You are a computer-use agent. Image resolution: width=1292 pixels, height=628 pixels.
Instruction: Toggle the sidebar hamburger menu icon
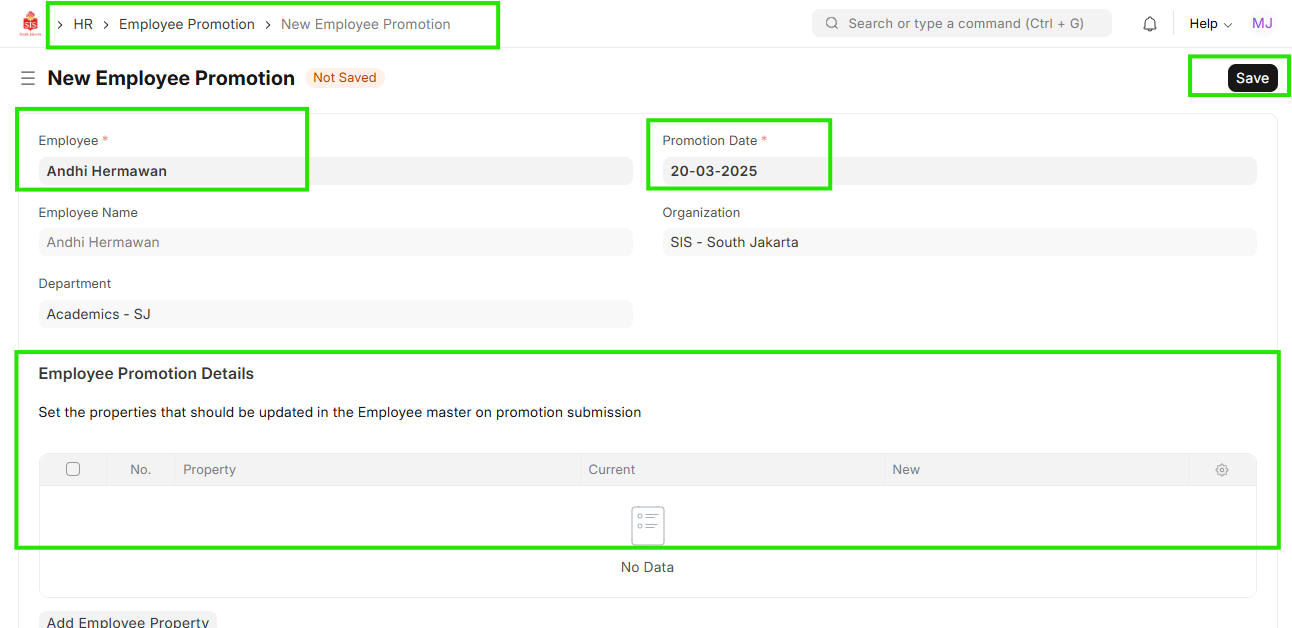pos(28,78)
